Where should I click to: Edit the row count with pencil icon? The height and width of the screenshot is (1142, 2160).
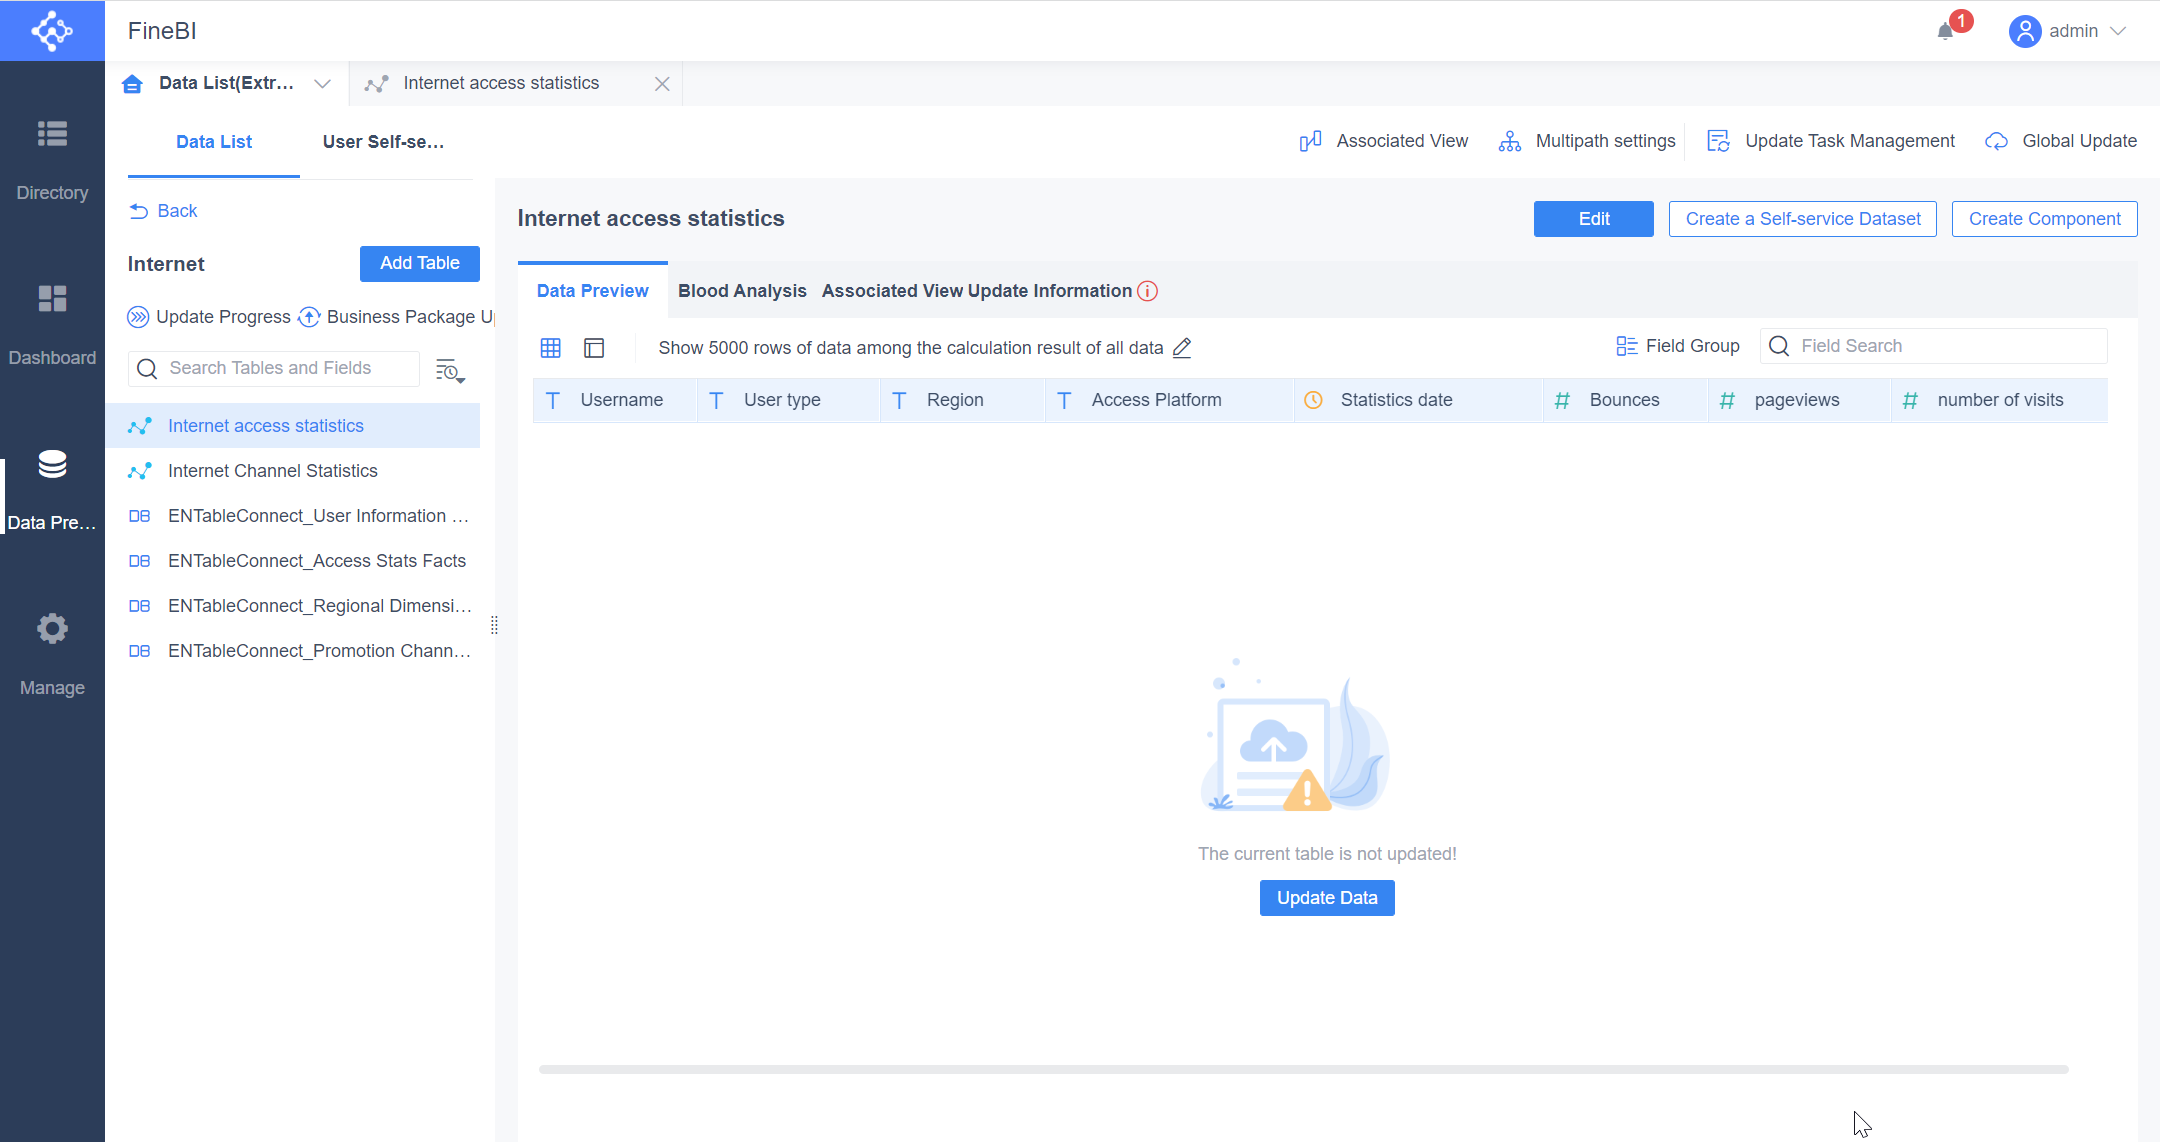(1182, 348)
